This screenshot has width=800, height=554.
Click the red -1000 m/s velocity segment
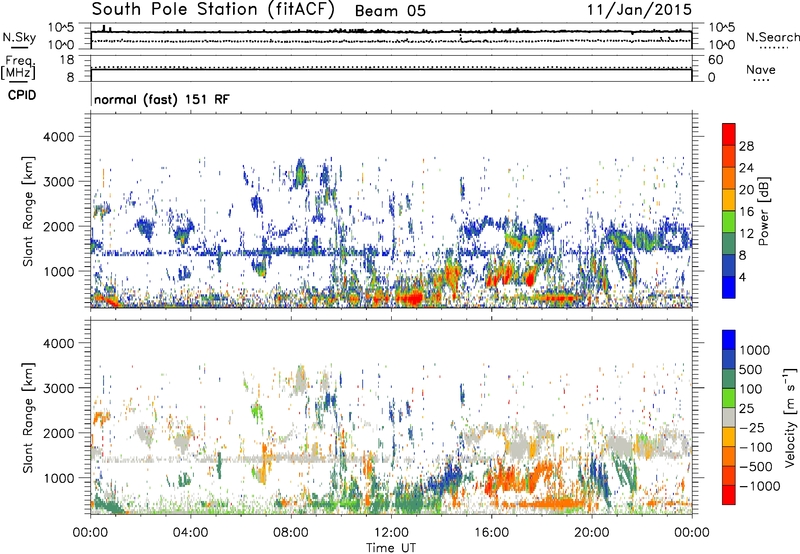tap(729, 495)
